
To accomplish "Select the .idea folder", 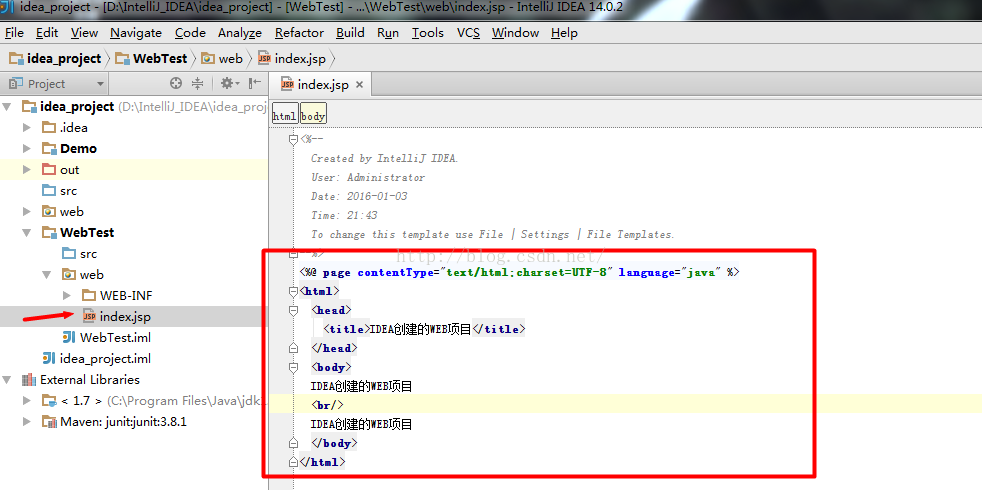I will click(65, 128).
